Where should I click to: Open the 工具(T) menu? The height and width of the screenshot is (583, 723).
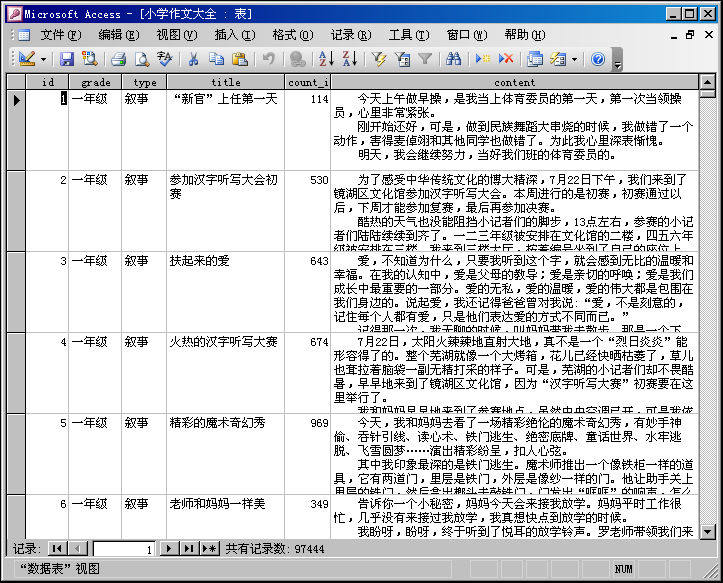pos(409,35)
